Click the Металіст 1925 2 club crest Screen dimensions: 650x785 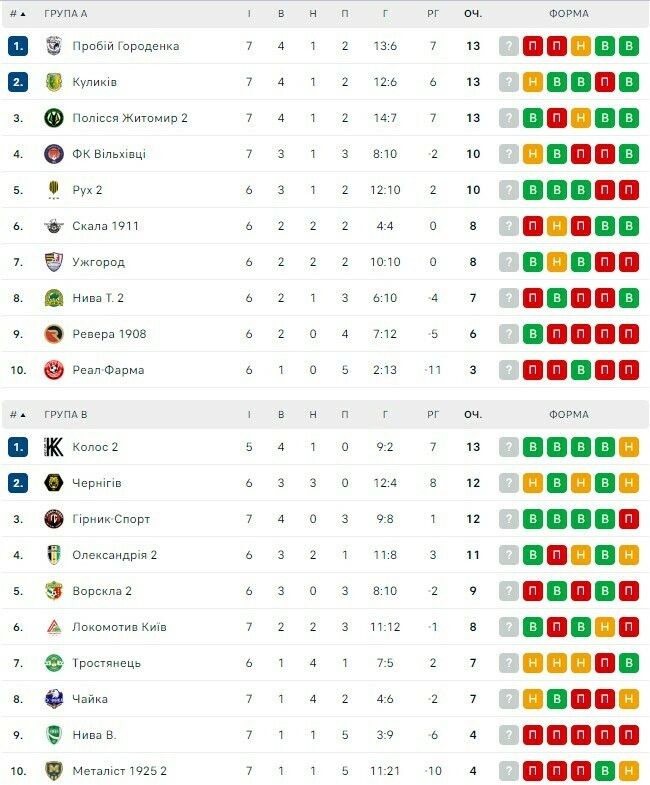[54, 771]
